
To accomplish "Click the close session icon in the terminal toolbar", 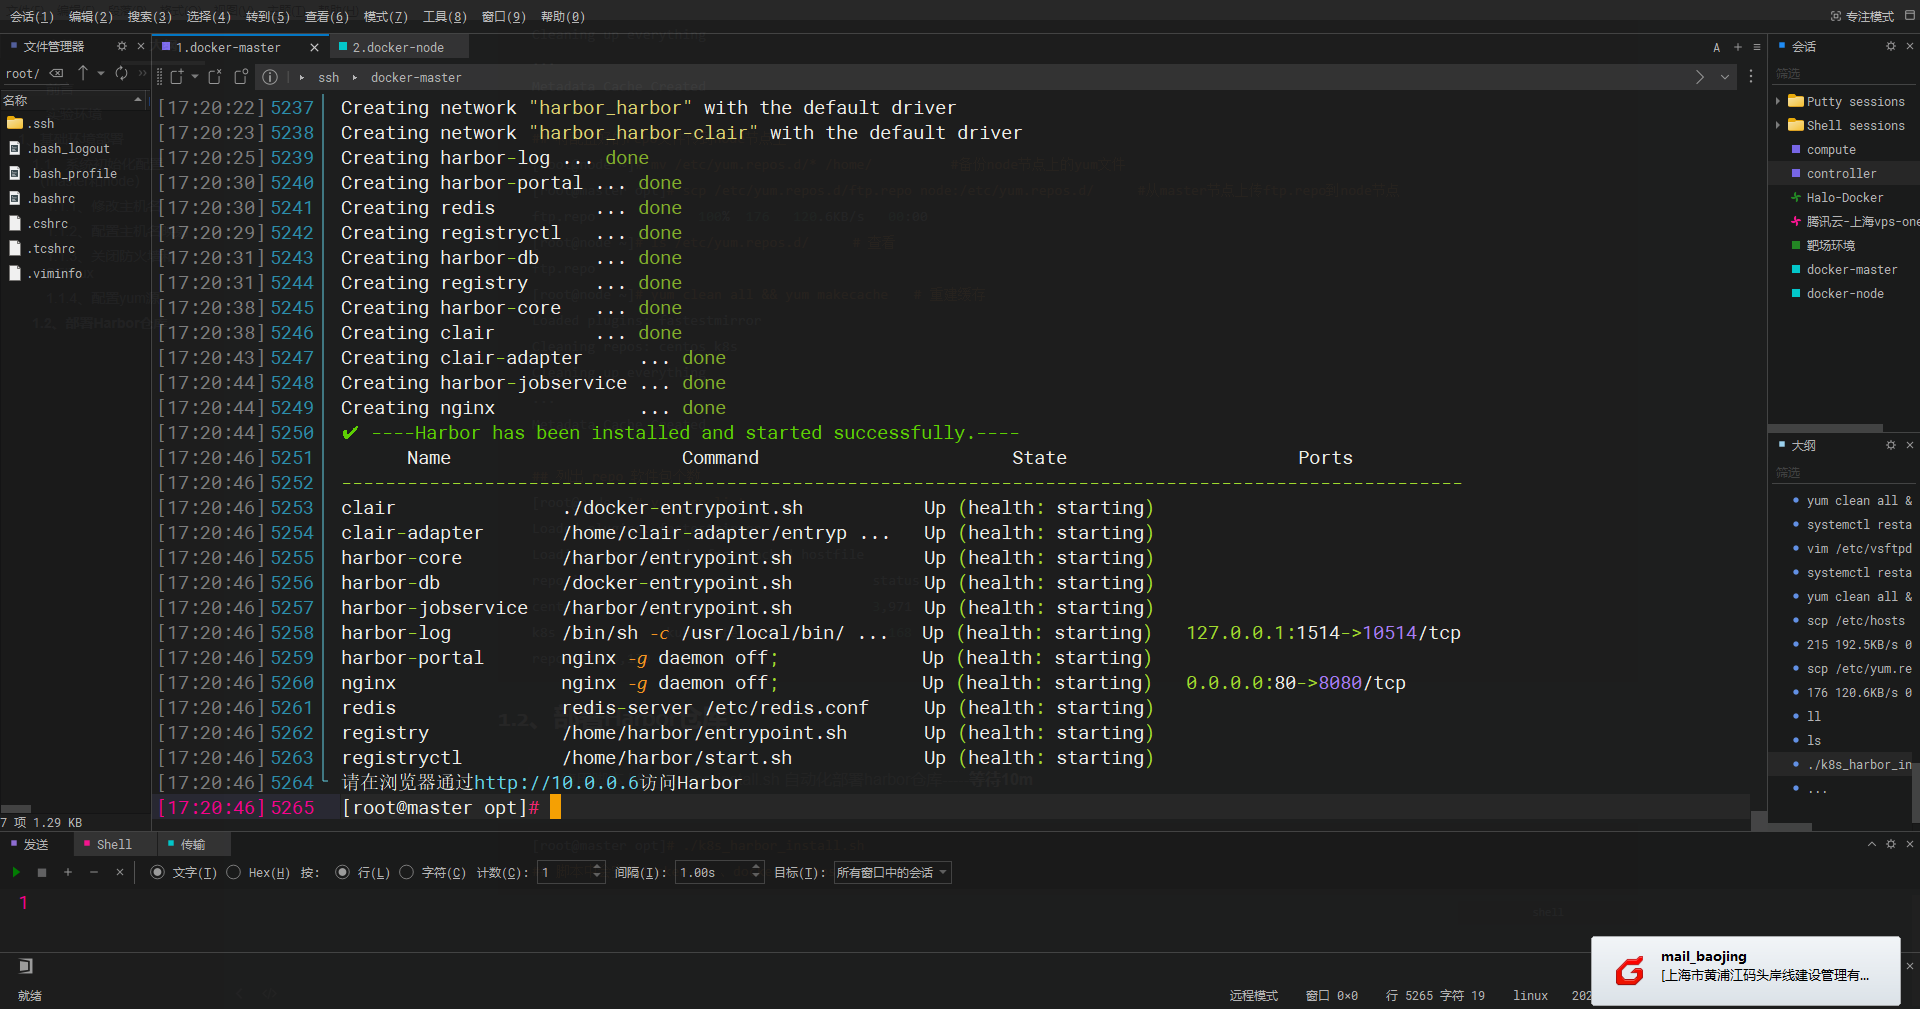I will (x=214, y=77).
